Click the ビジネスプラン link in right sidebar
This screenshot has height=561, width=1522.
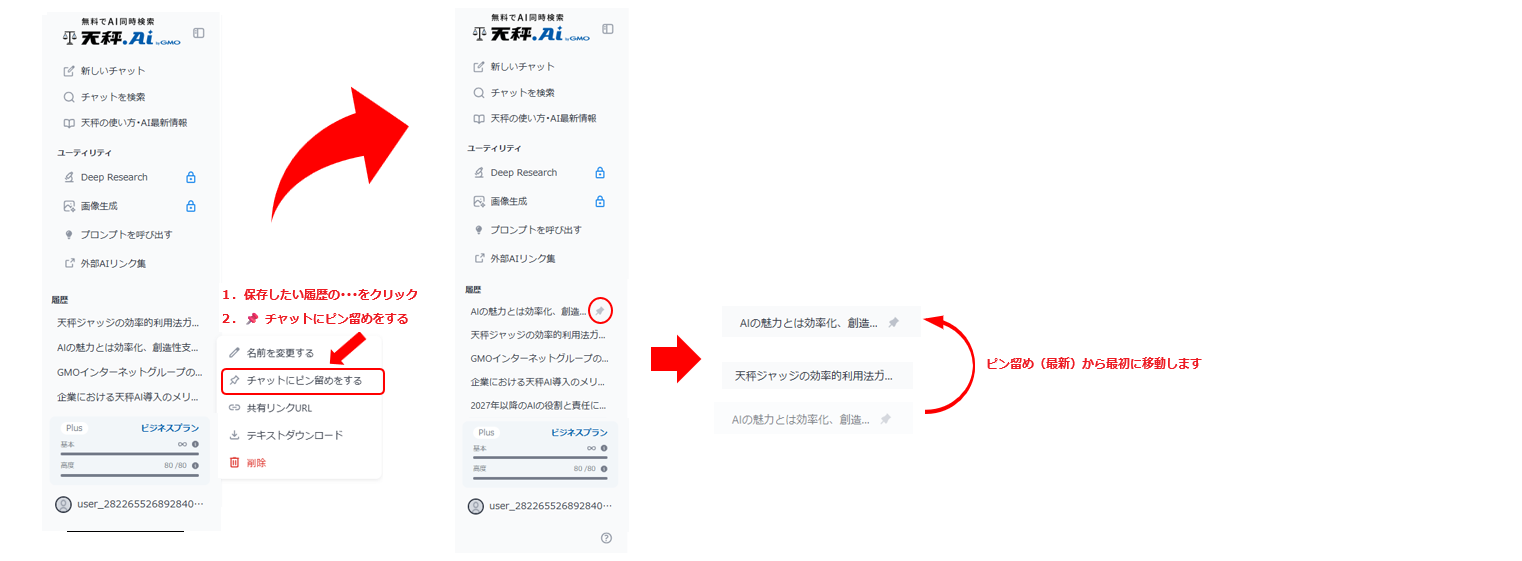579,433
